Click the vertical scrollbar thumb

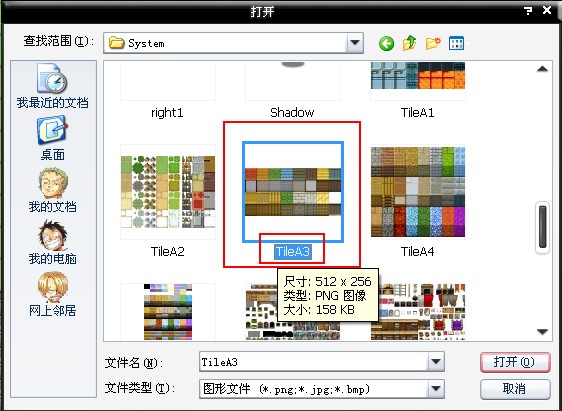[542, 227]
